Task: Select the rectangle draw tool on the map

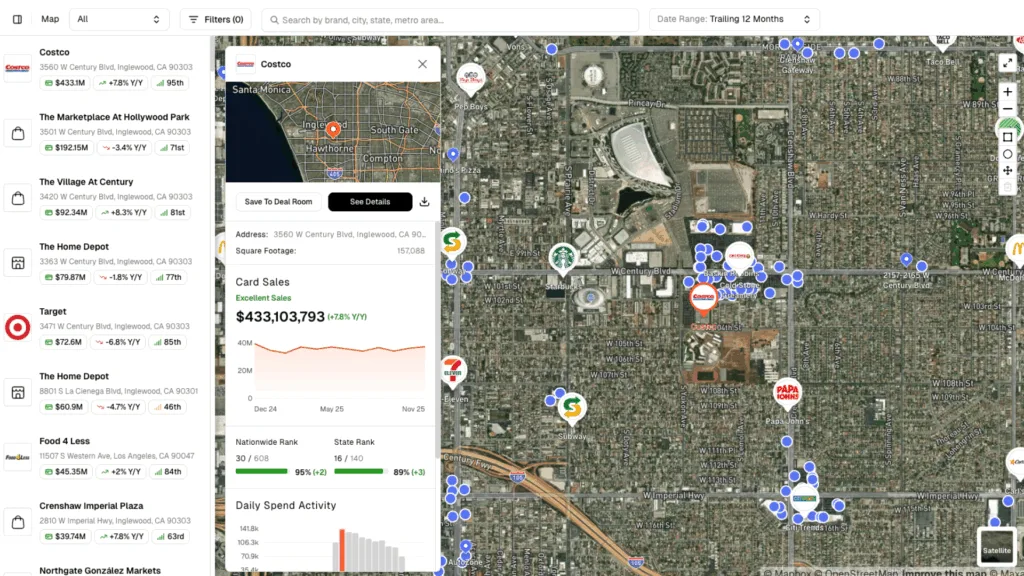Action: click(x=1008, y=136)
